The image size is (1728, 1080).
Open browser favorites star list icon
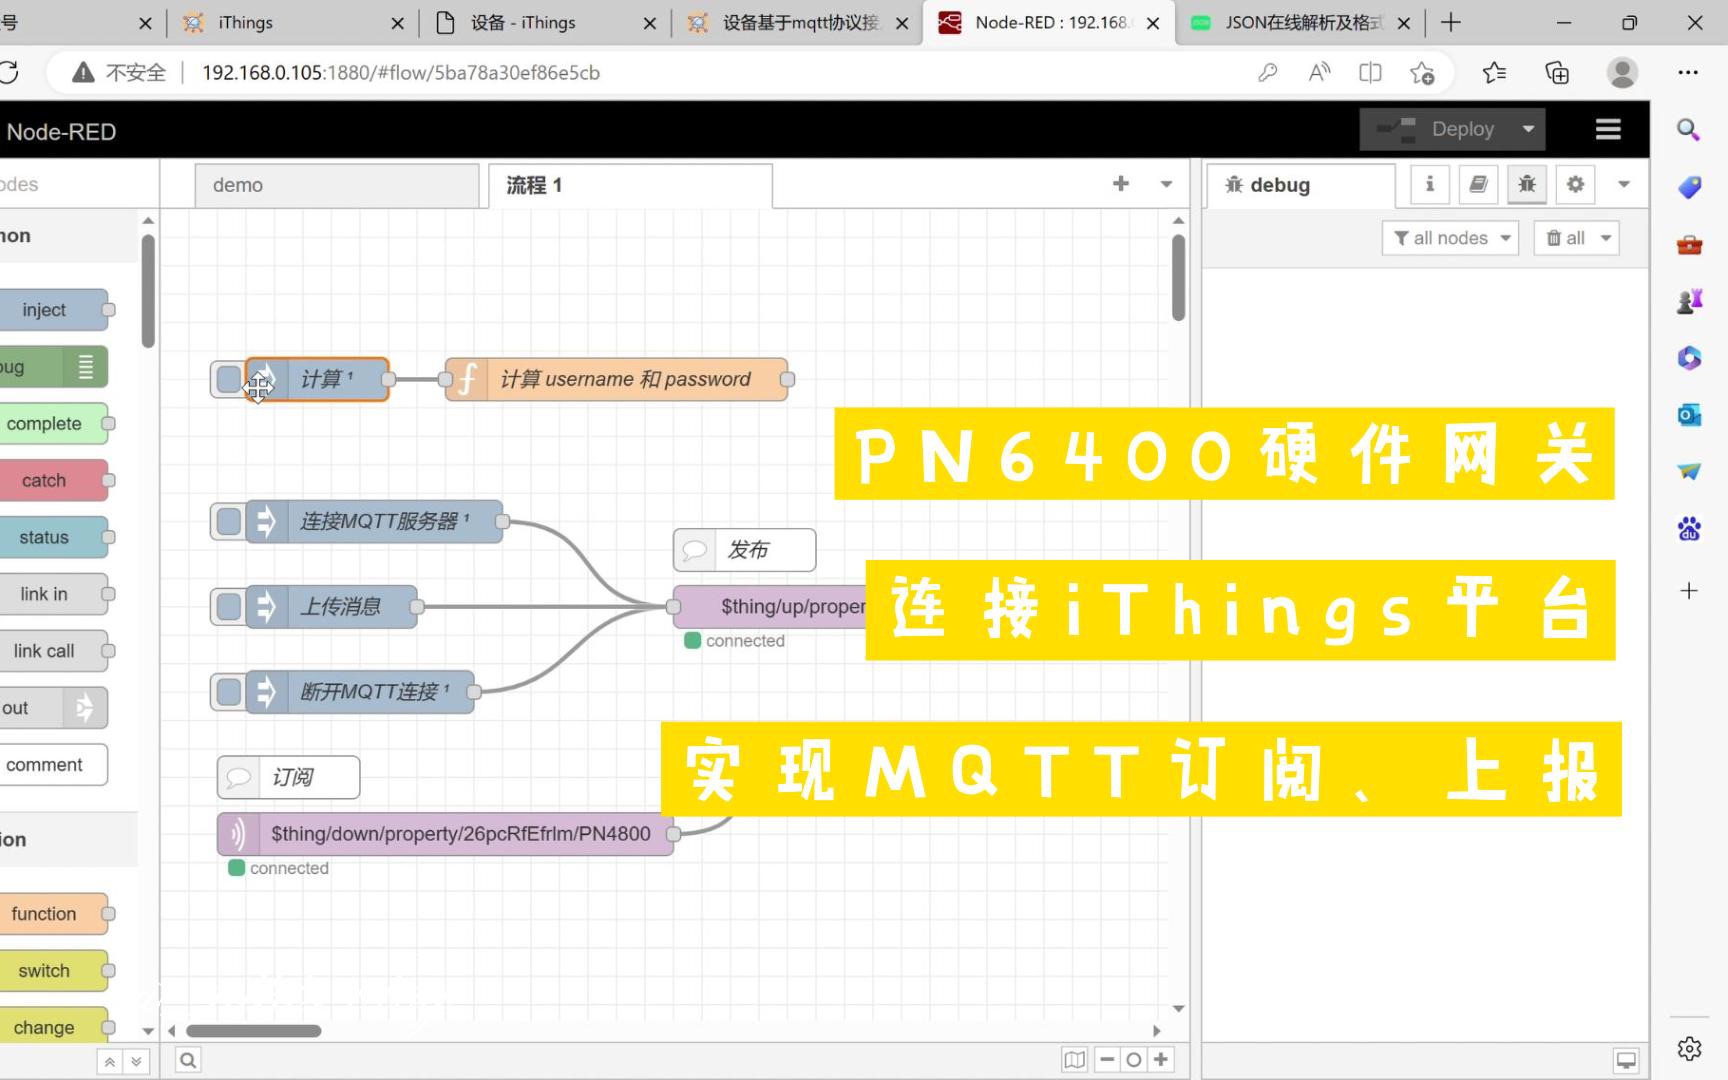pyautogui.click(x=1494, y=72)
